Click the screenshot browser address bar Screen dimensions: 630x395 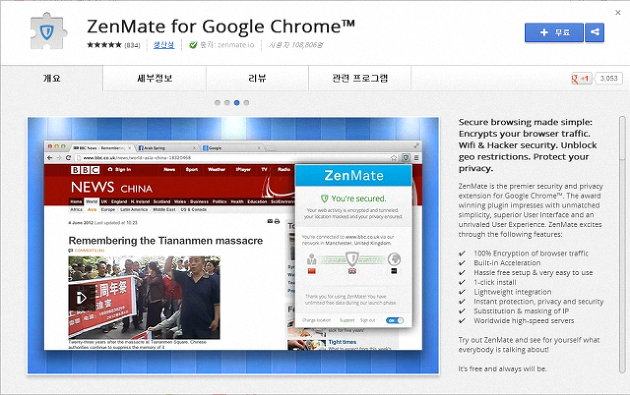pos(237,158)
